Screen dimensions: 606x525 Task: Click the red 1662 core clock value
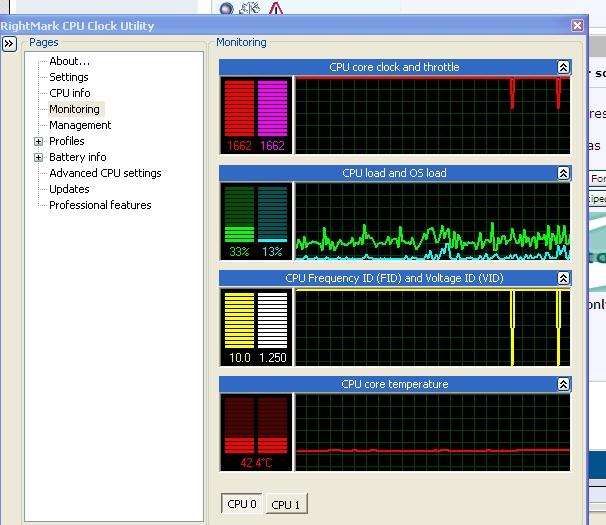[239, 146]
